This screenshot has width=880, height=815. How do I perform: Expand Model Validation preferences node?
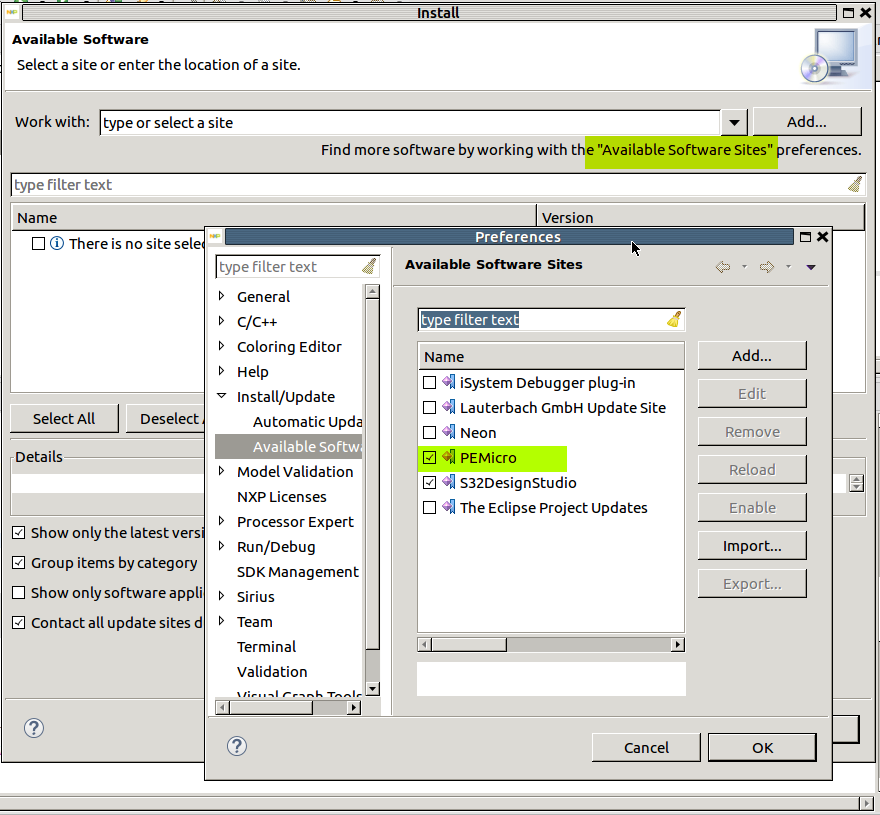(222, 471)
